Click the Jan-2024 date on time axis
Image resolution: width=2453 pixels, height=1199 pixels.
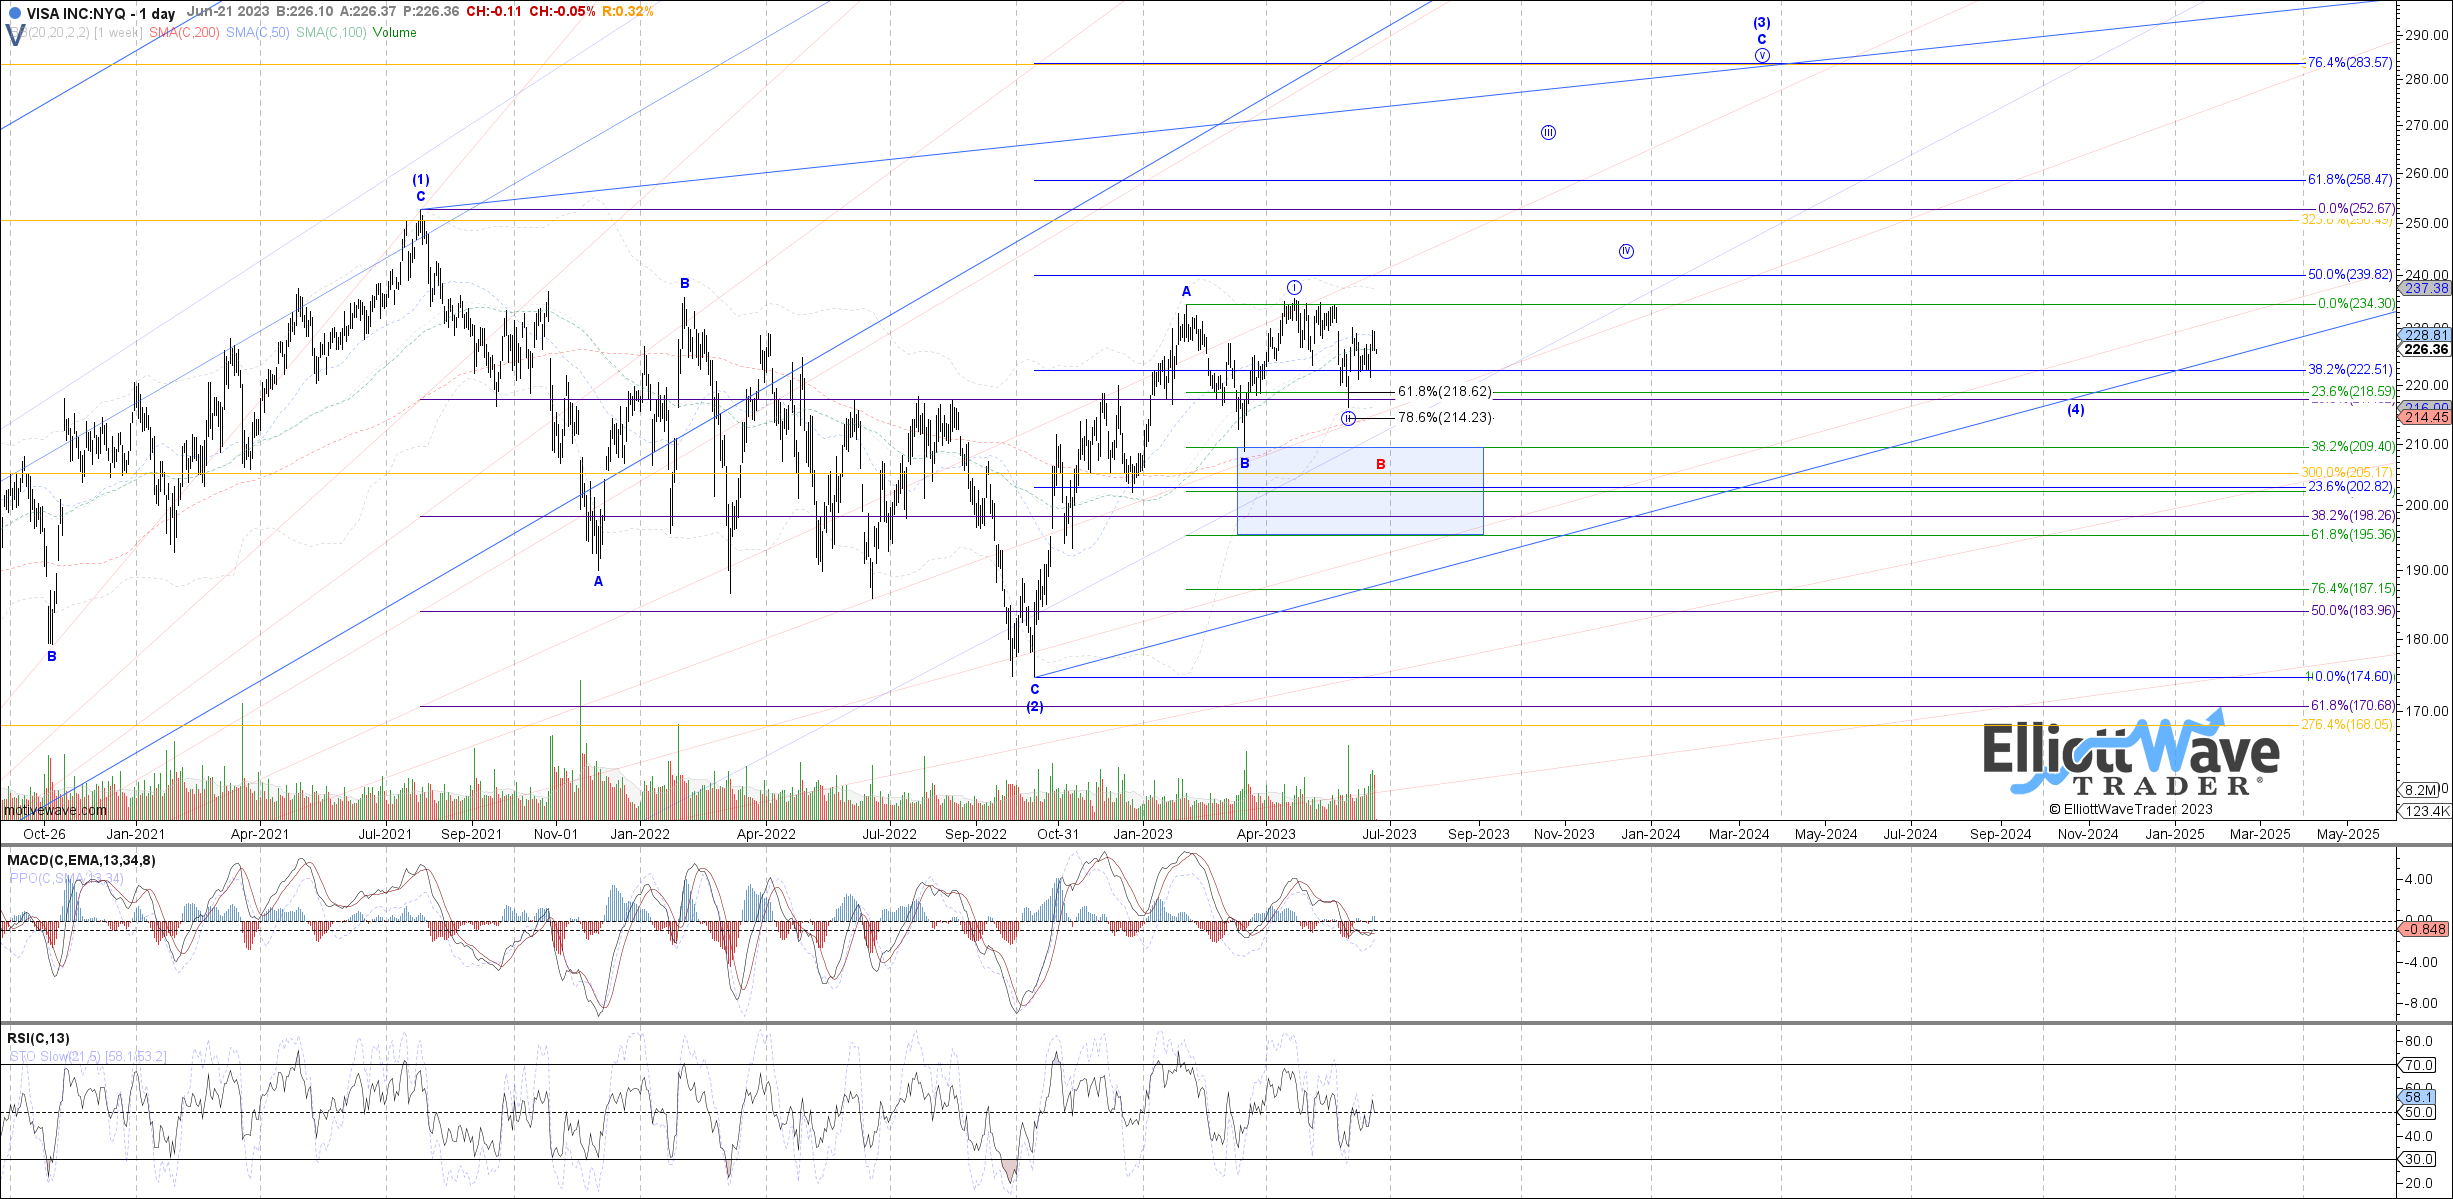pos(1651,834)
